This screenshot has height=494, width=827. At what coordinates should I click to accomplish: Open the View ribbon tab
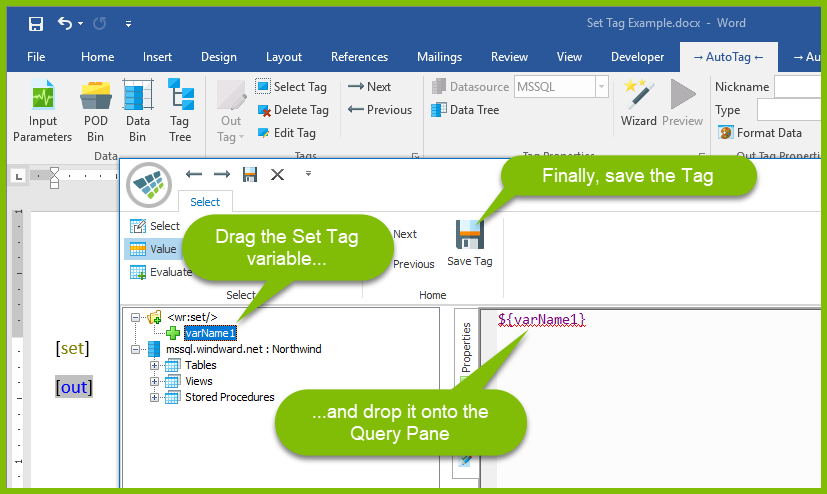pyautogui.click(x=569, y=57)
